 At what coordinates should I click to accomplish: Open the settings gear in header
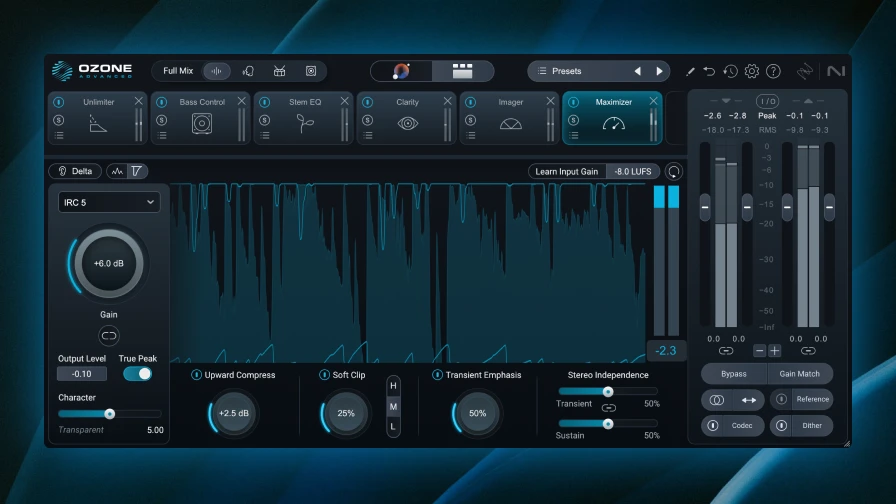(752, 71)
